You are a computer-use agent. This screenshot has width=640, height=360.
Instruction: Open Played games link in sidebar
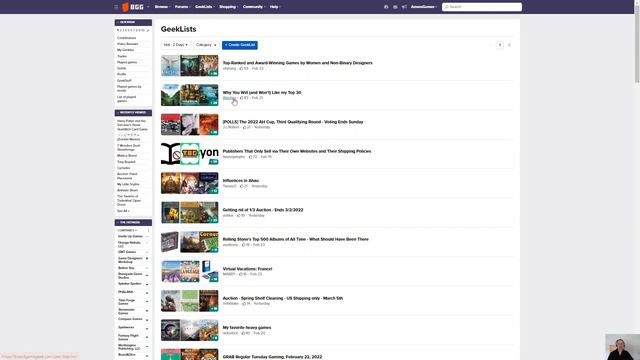point(127,62)
